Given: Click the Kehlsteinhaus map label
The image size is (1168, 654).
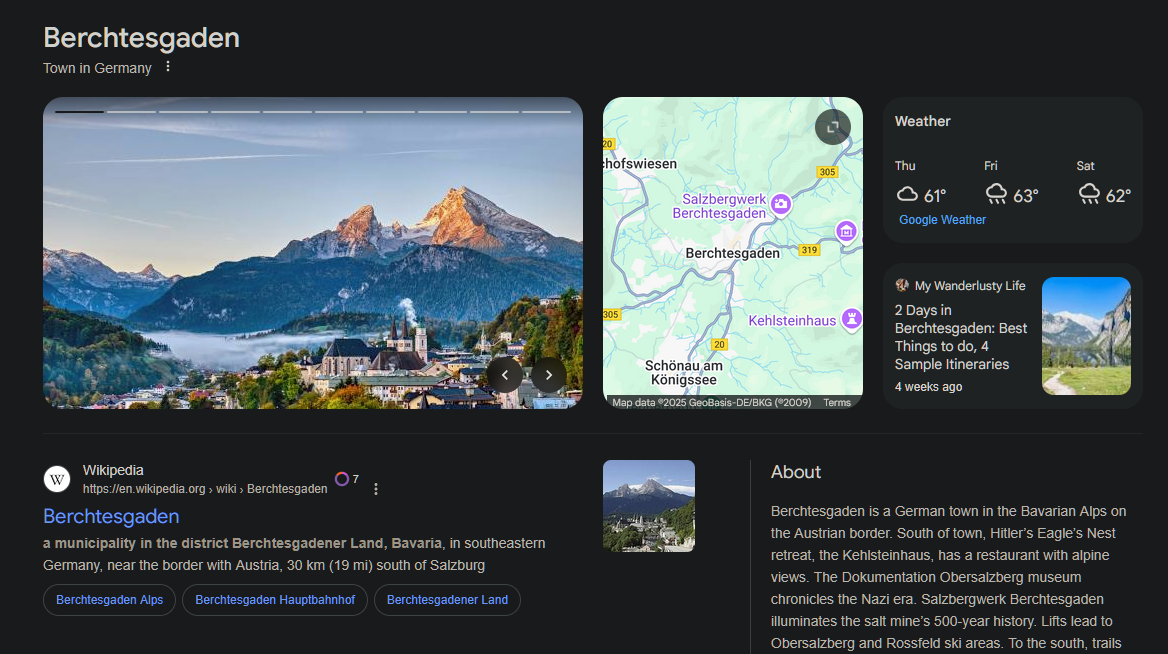Looking at the screenshot, I should 792,320.
